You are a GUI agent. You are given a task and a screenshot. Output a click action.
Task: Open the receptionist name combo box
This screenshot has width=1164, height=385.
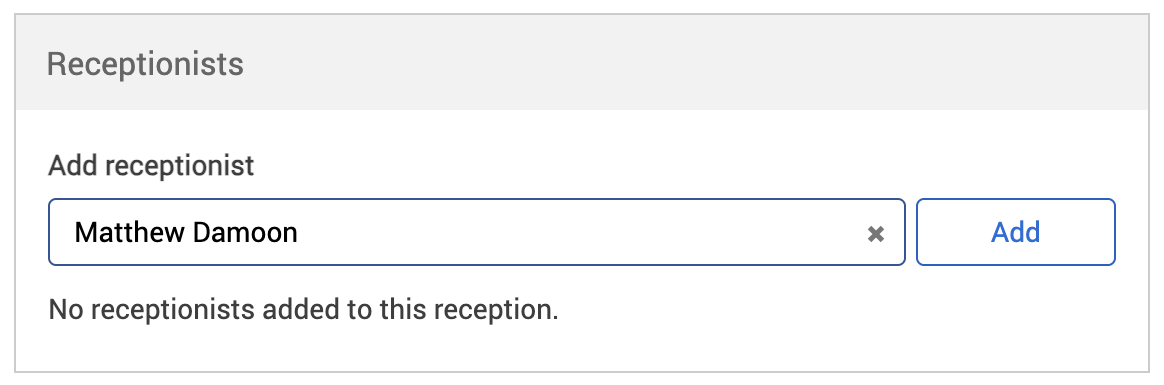pos(477,231)
